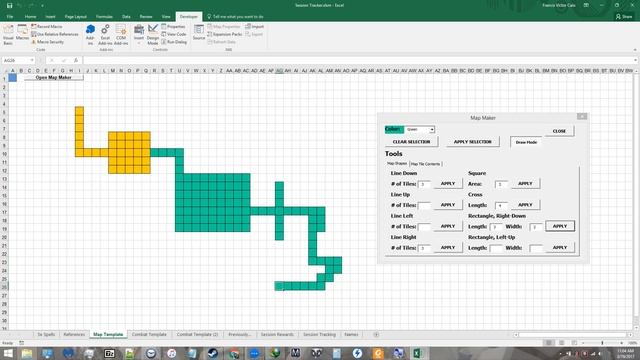Apply the Square tool
640x360 pixels.
pyautogui.click(x=525, y=184)
